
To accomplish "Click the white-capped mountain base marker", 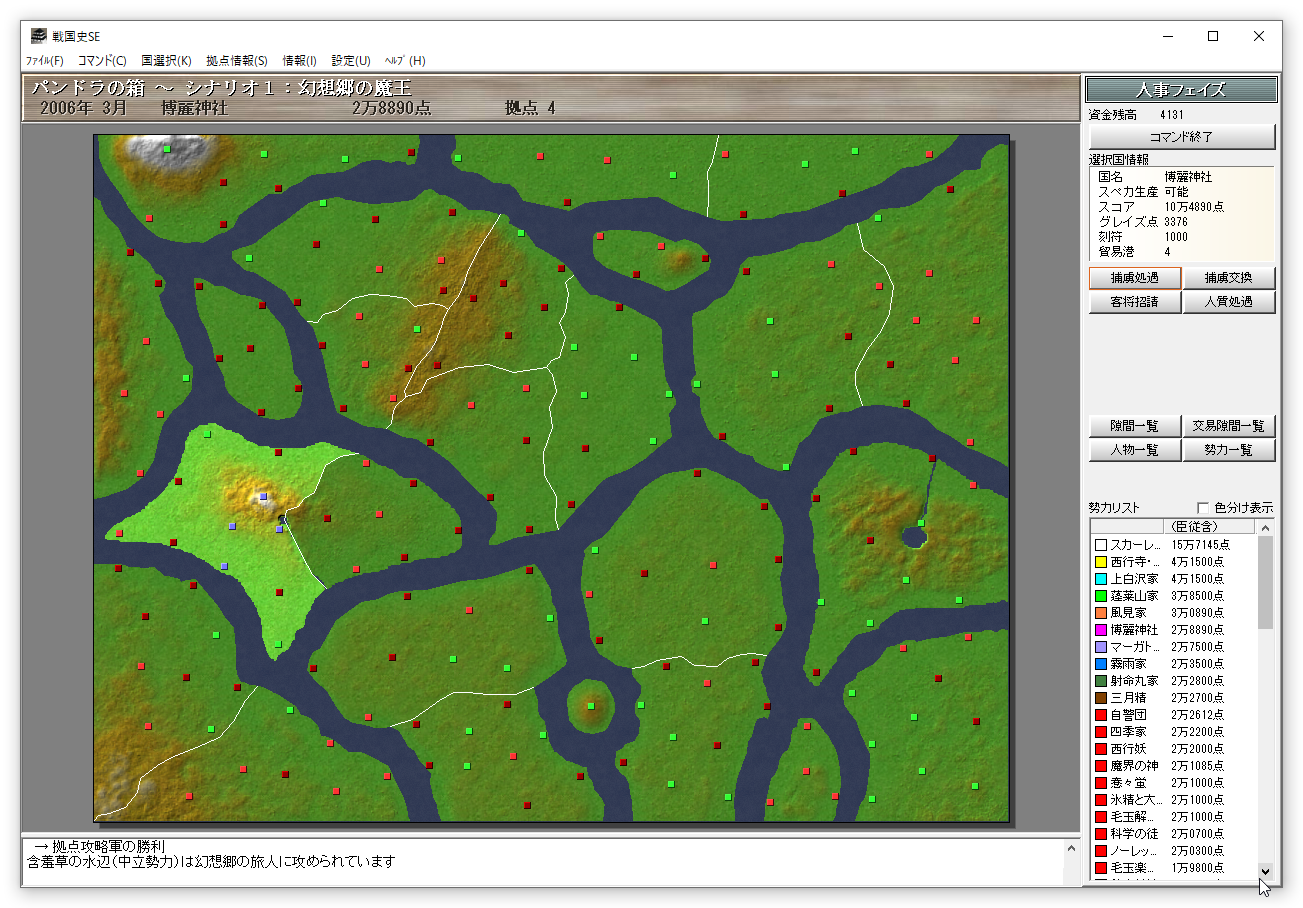I will point(167,149).
